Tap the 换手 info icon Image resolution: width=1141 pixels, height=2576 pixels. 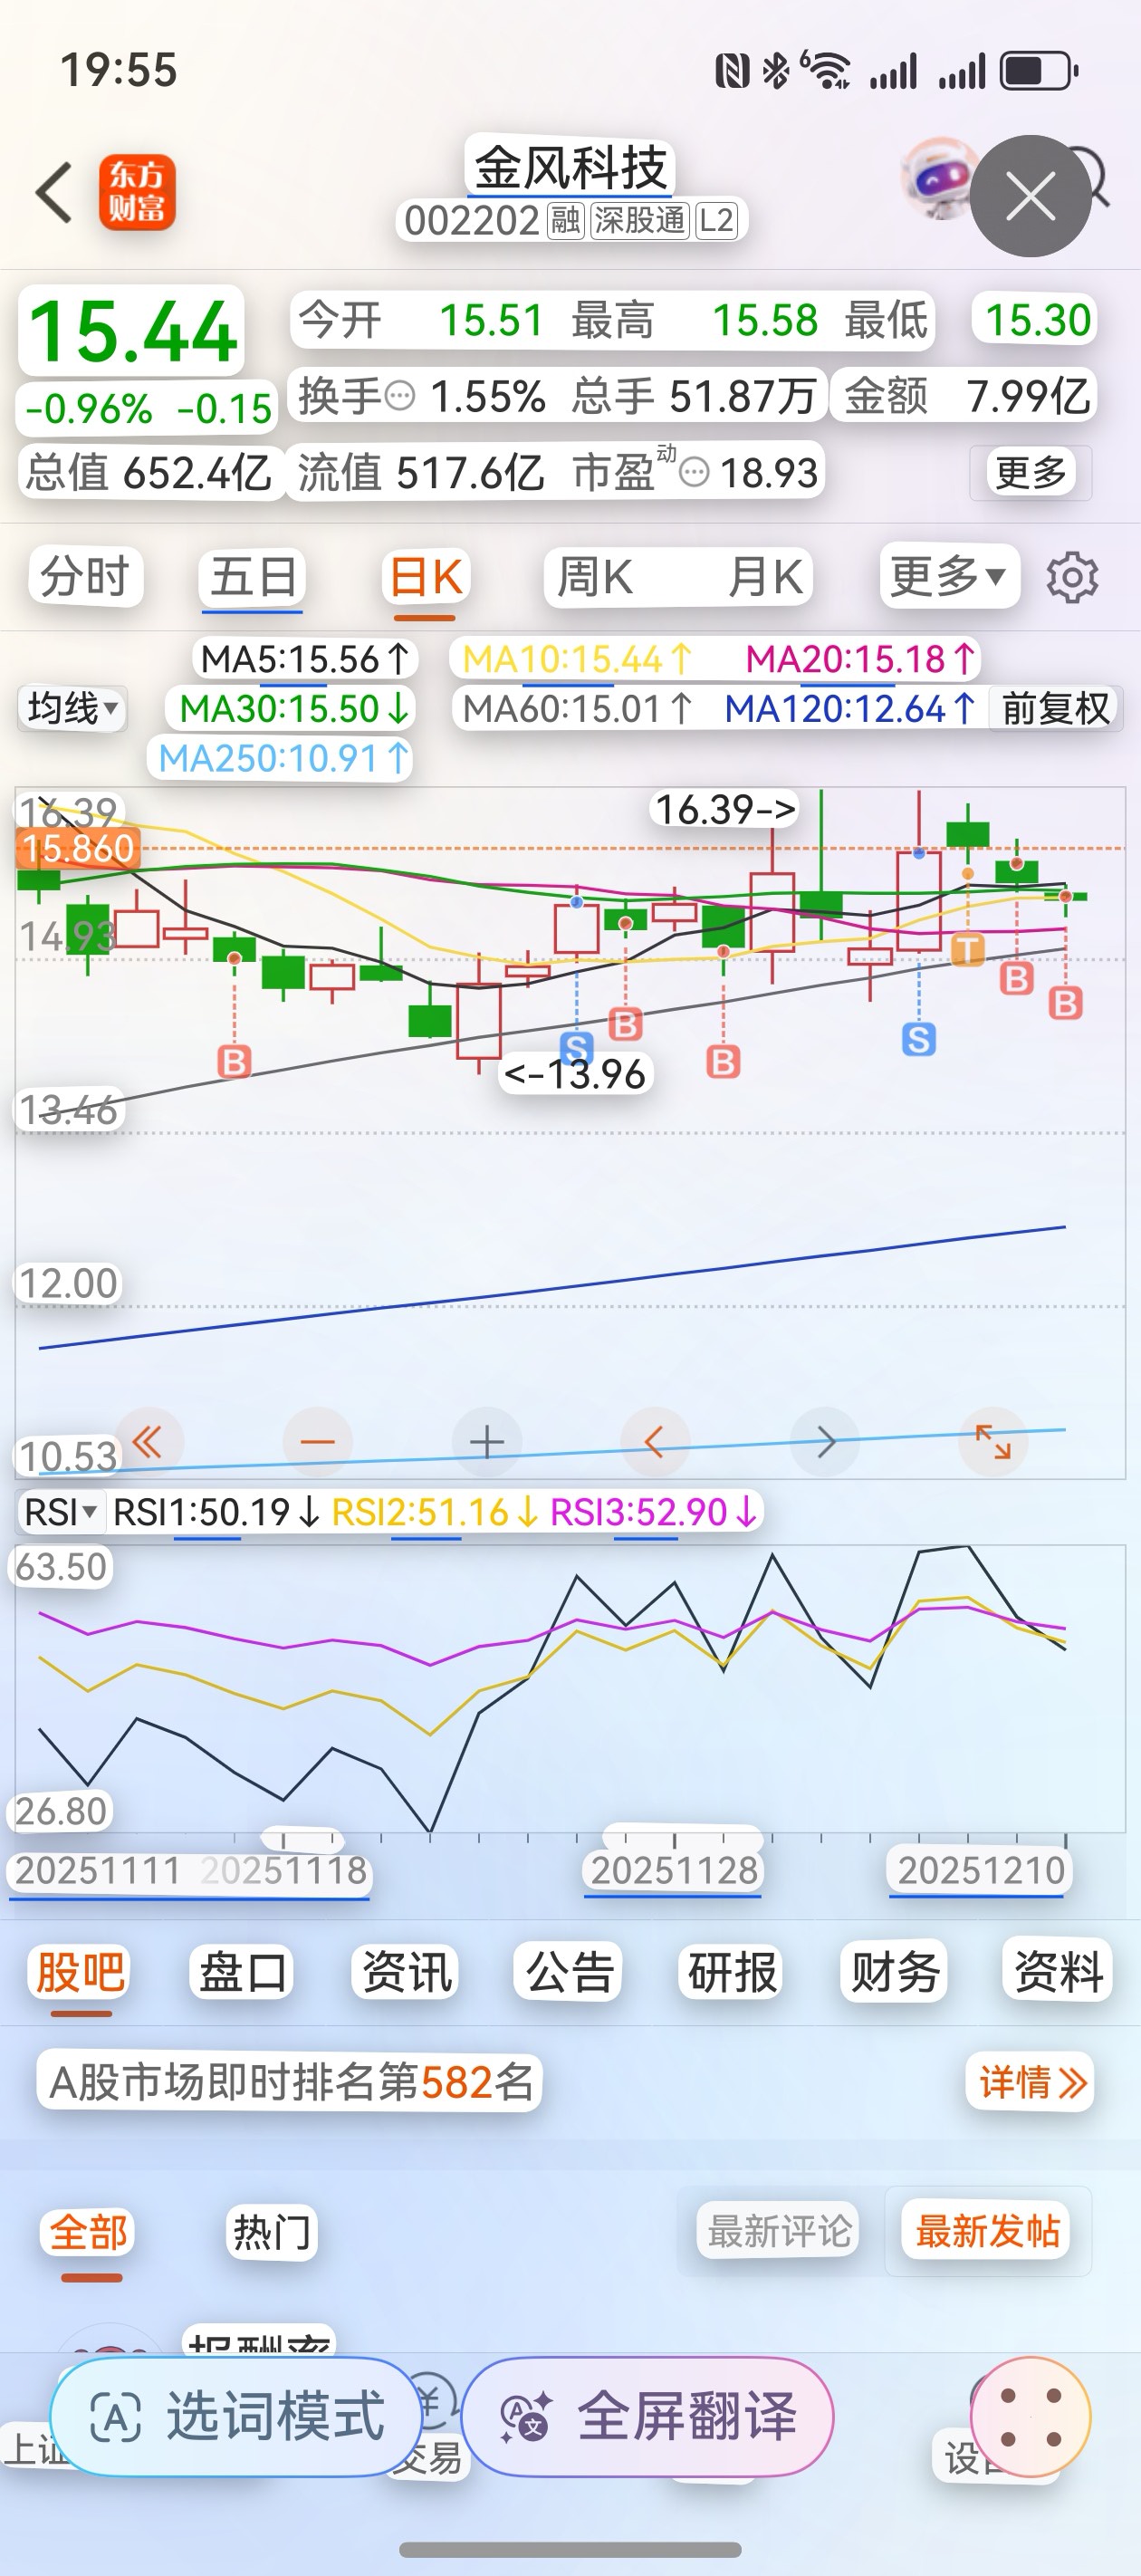[x=400, y=397]
